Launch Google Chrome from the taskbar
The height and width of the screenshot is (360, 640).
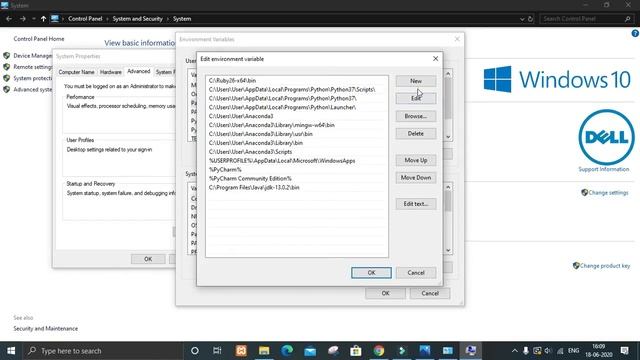coord(379,351)
